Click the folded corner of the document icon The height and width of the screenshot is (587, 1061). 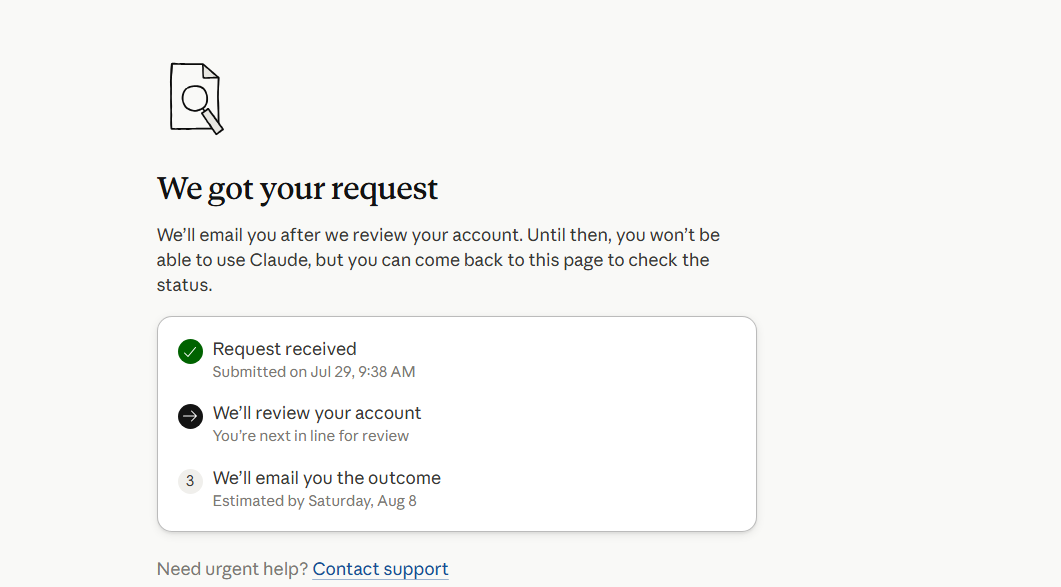pyautogui.click(x=210, y=71)
